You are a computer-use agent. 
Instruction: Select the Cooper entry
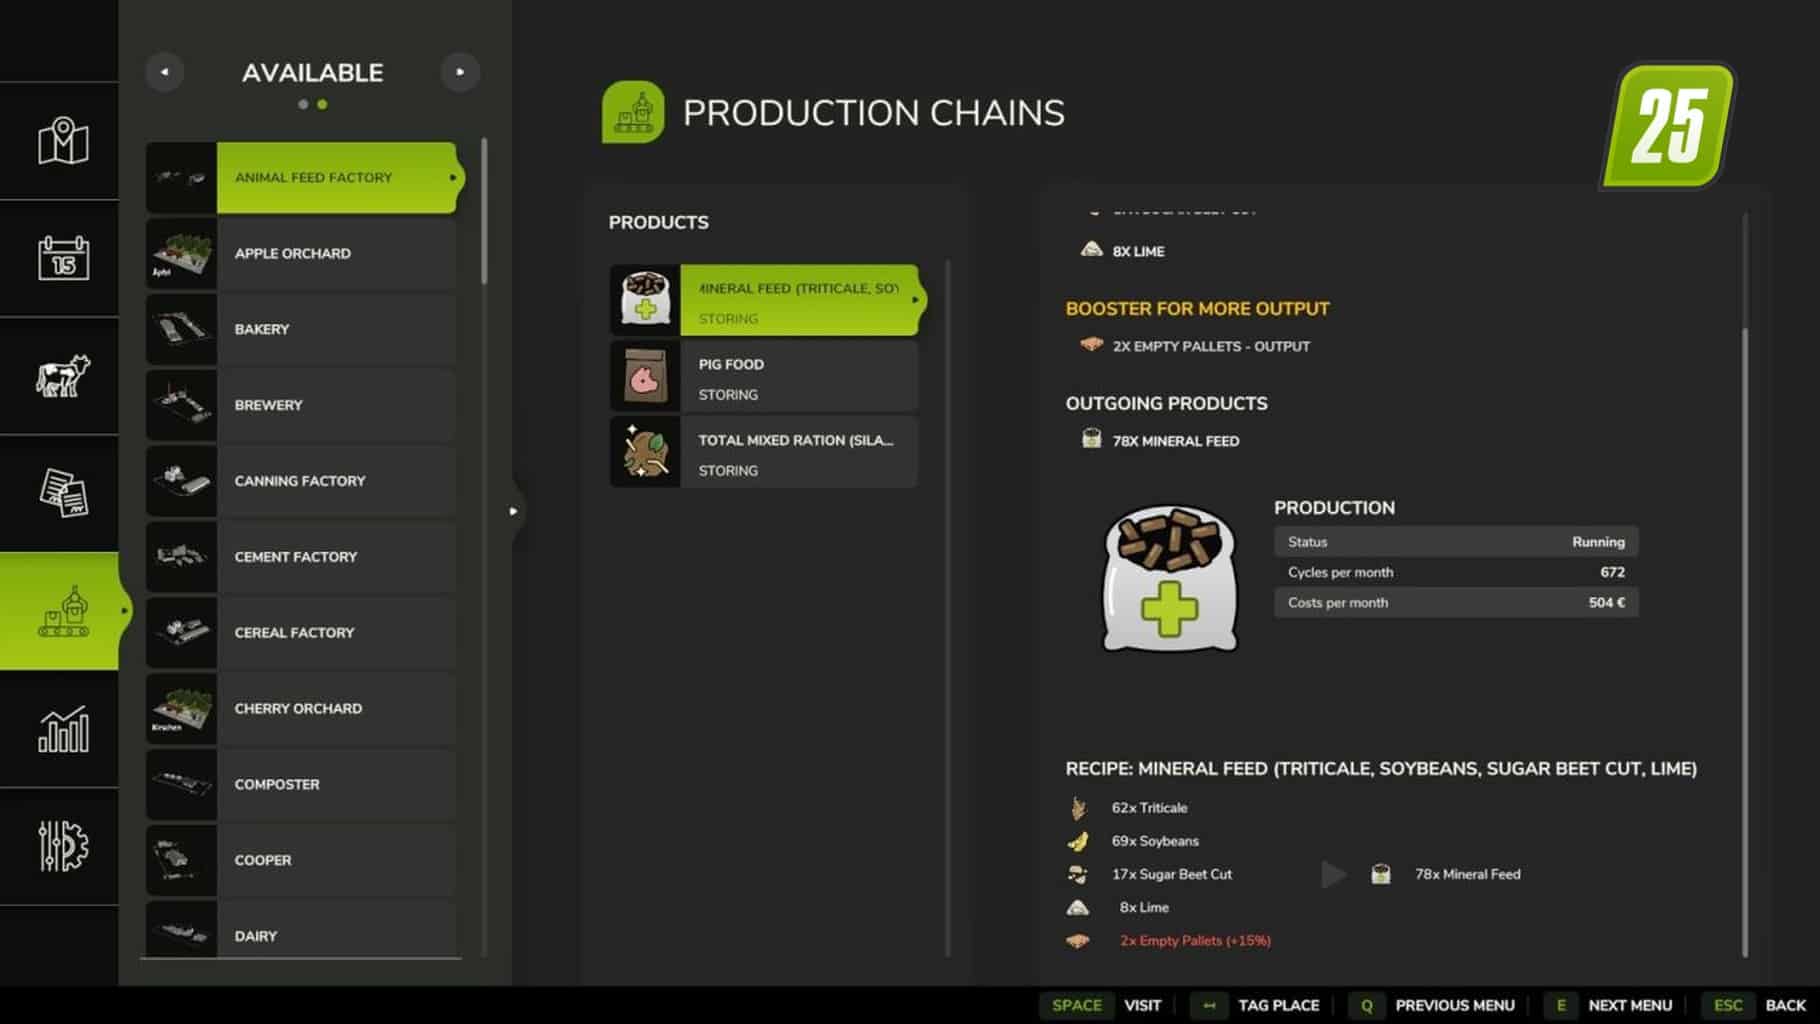point(301,861)
